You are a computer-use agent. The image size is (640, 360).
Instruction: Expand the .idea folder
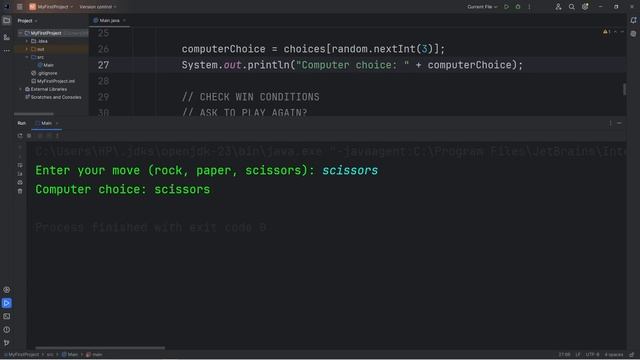[27, 41]
